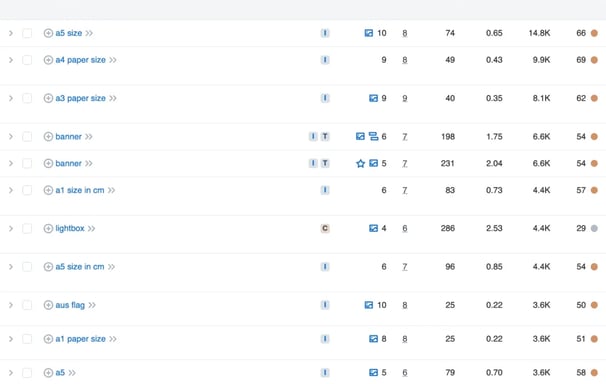The height and width of the screenshot is (384, 606).
Task: Click the Transactional intent badge in first banner row
Action: point(325,136)
